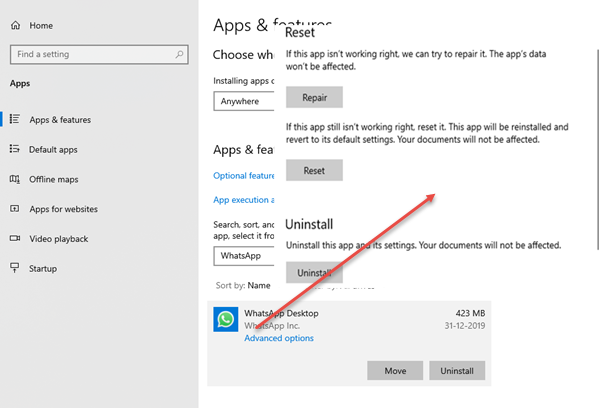The image size is (600, 408).
Task: Click the Move button for WhatsApp
Action: click(395, 370)
